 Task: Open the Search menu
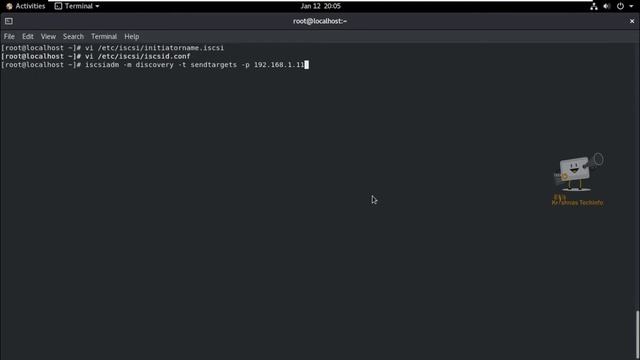tap(73, 37)
